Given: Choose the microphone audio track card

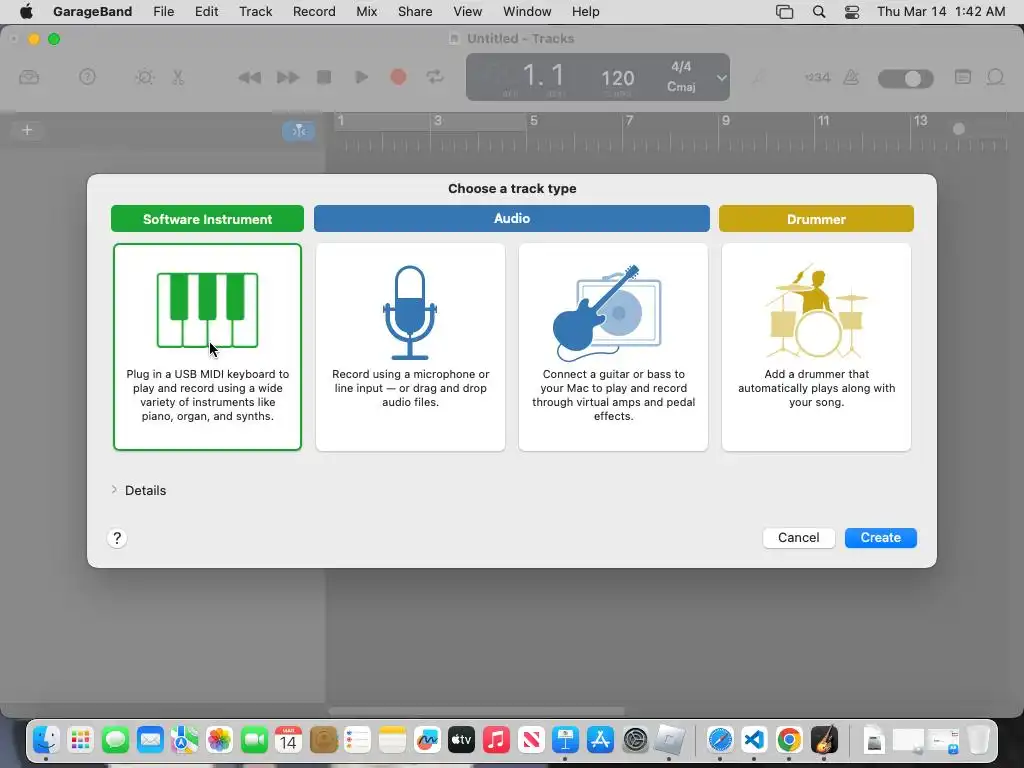Looking at the screenshot, I should (410, 347).
